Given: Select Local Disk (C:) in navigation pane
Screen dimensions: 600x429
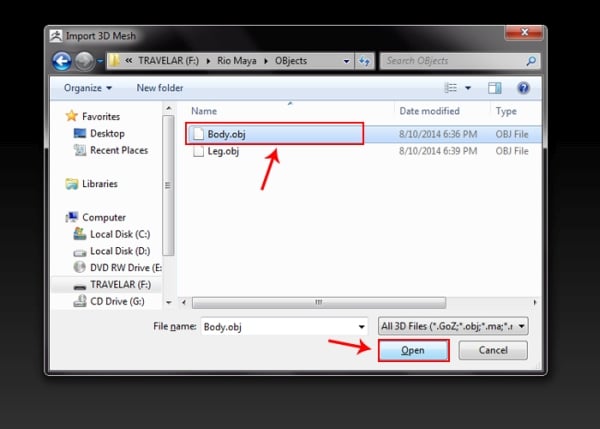Looking at the screenshot, I should [x=120, y=234].
